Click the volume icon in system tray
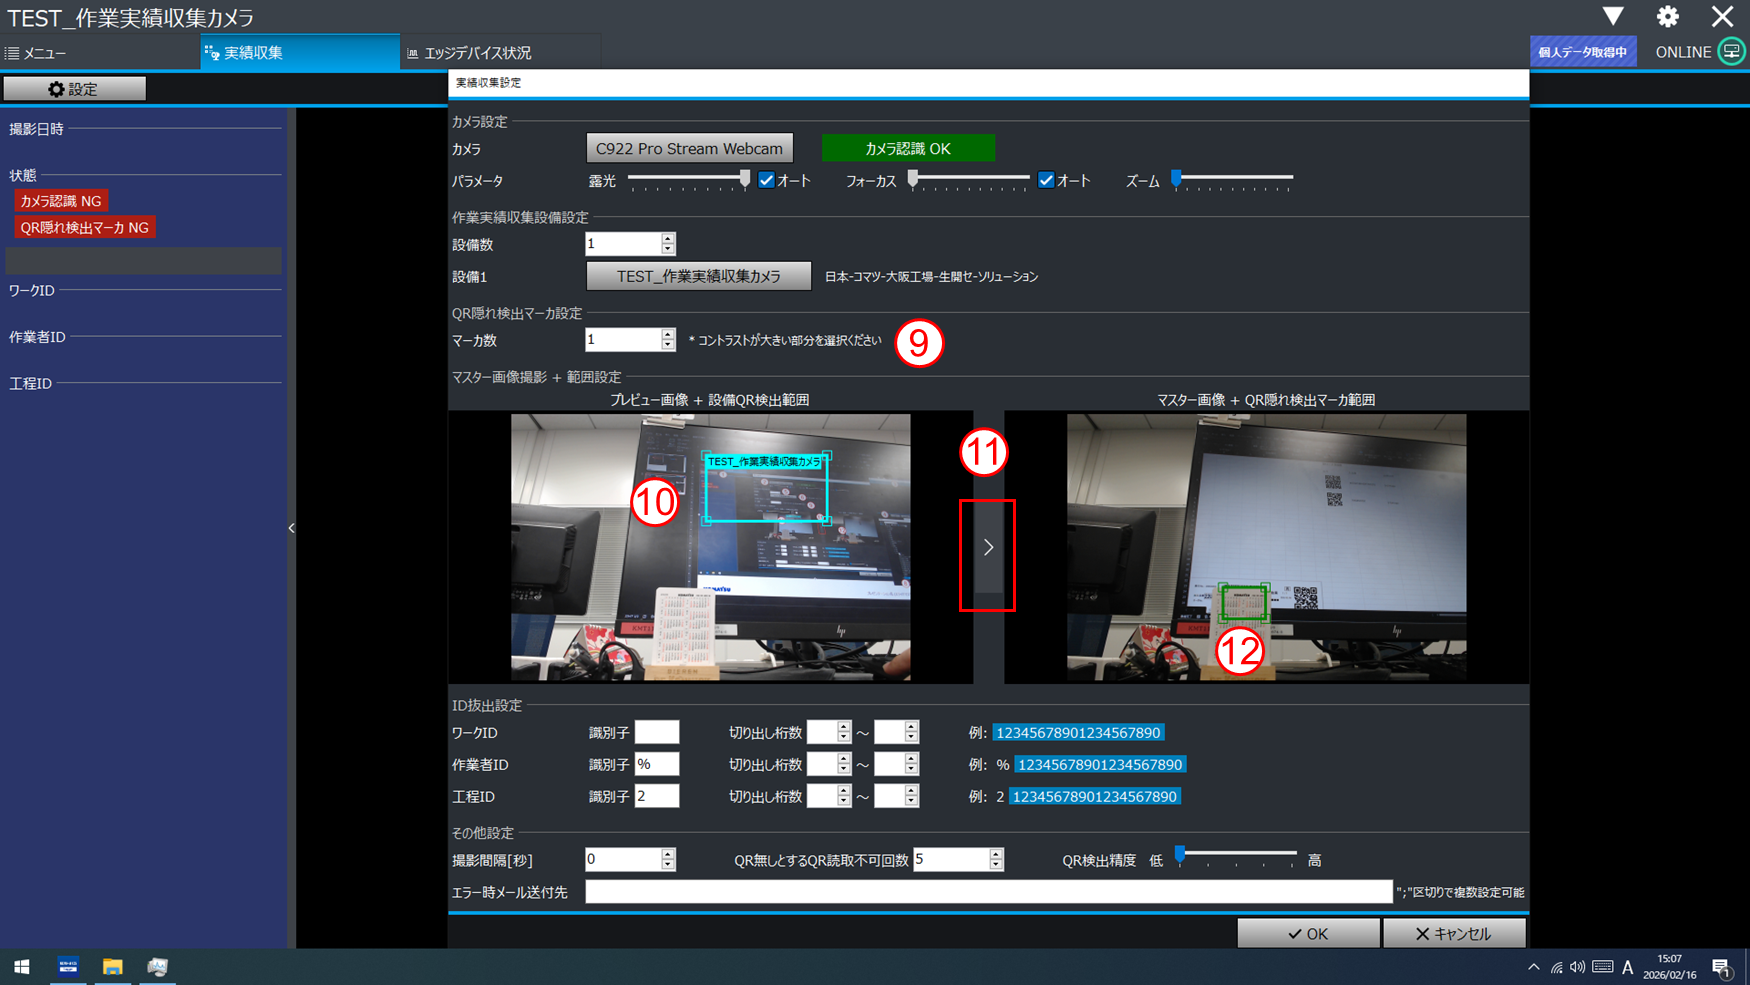 click(x=1577, y=967)
